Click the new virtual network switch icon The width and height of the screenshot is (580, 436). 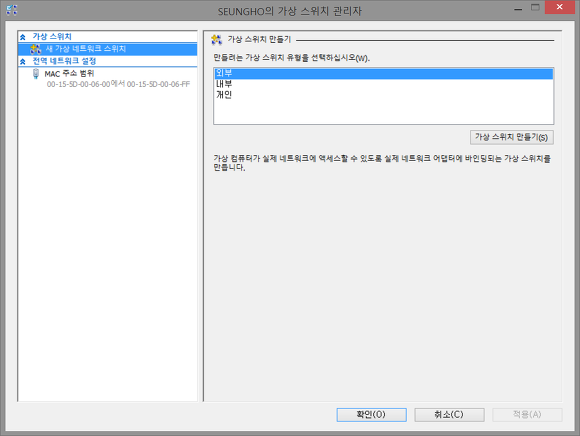pyautogui.click(x=36, y=49)
